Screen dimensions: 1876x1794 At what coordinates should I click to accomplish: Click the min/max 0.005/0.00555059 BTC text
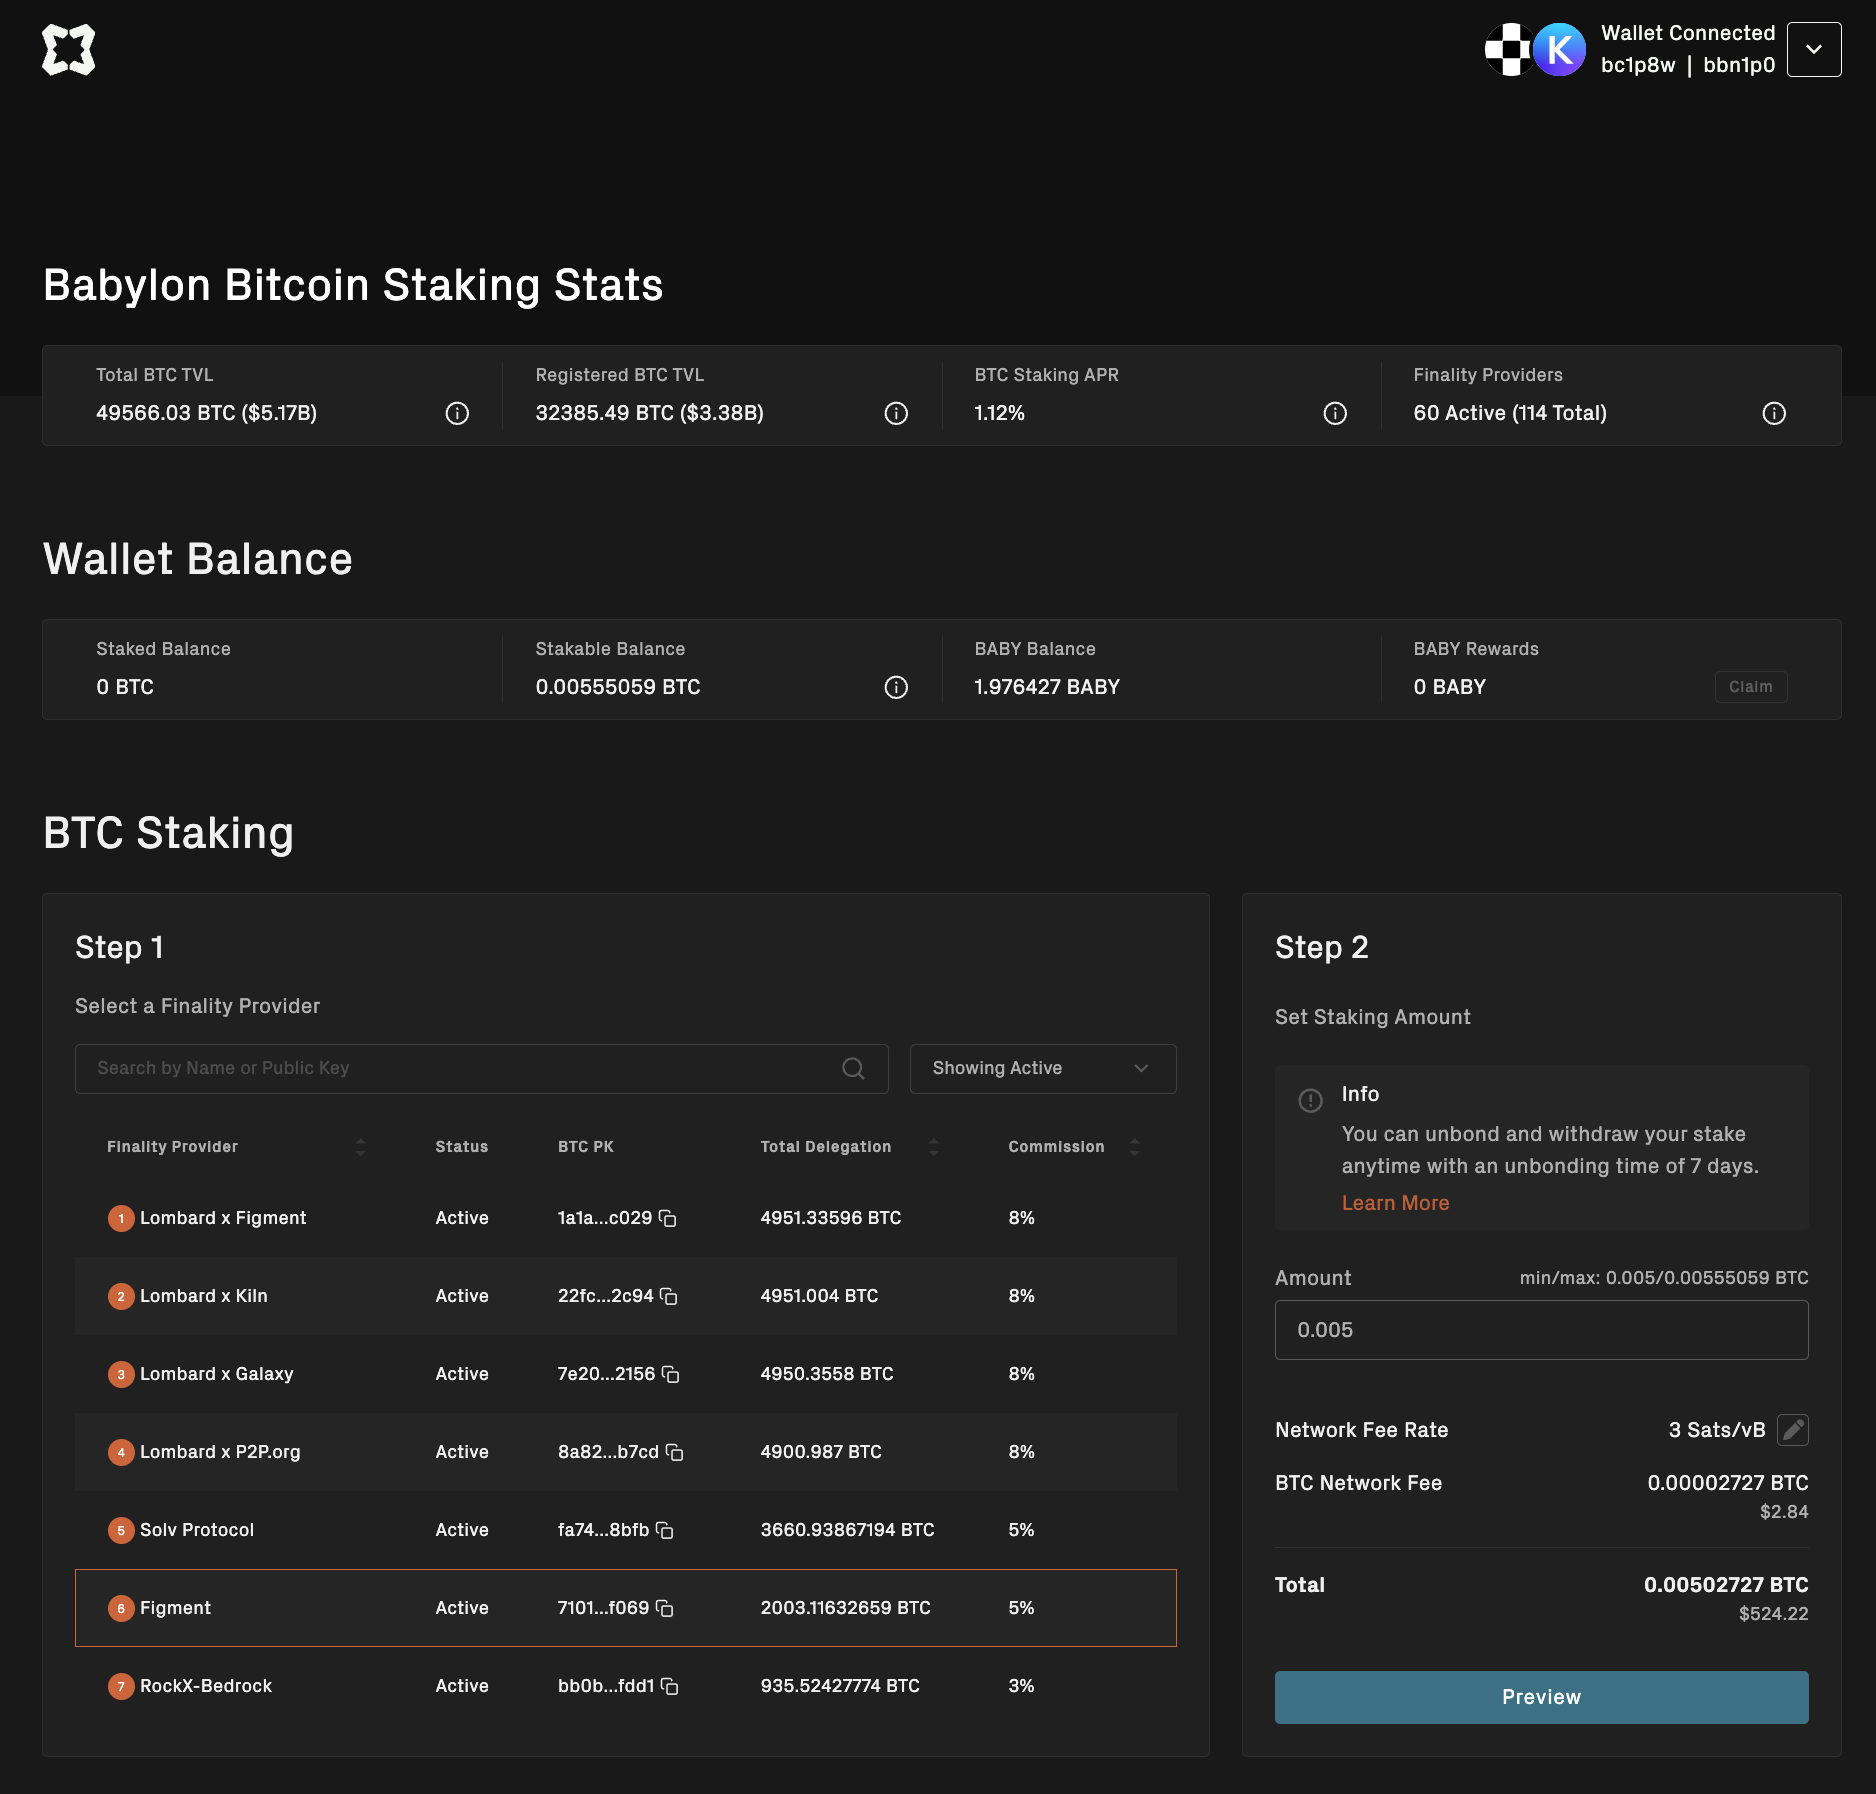pyautogui.click(x=1664, y=1278)
